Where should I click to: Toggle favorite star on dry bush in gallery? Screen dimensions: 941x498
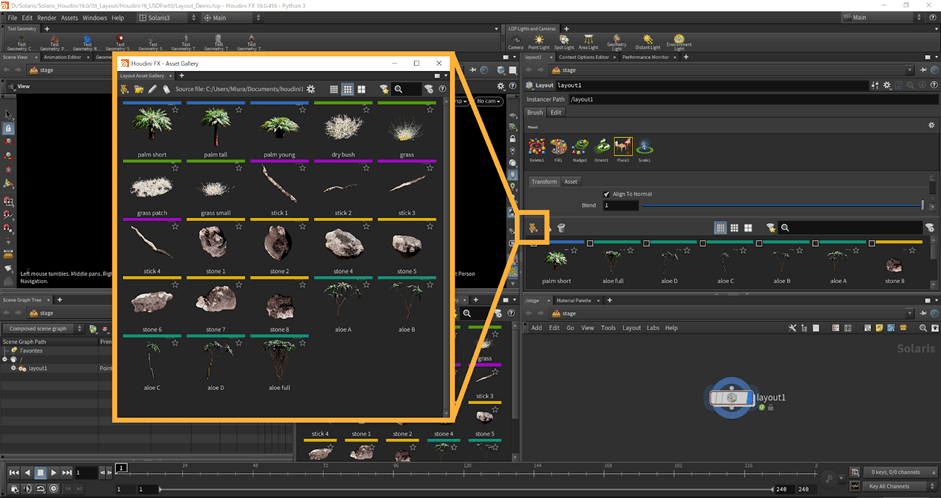(x=366, y=110)
